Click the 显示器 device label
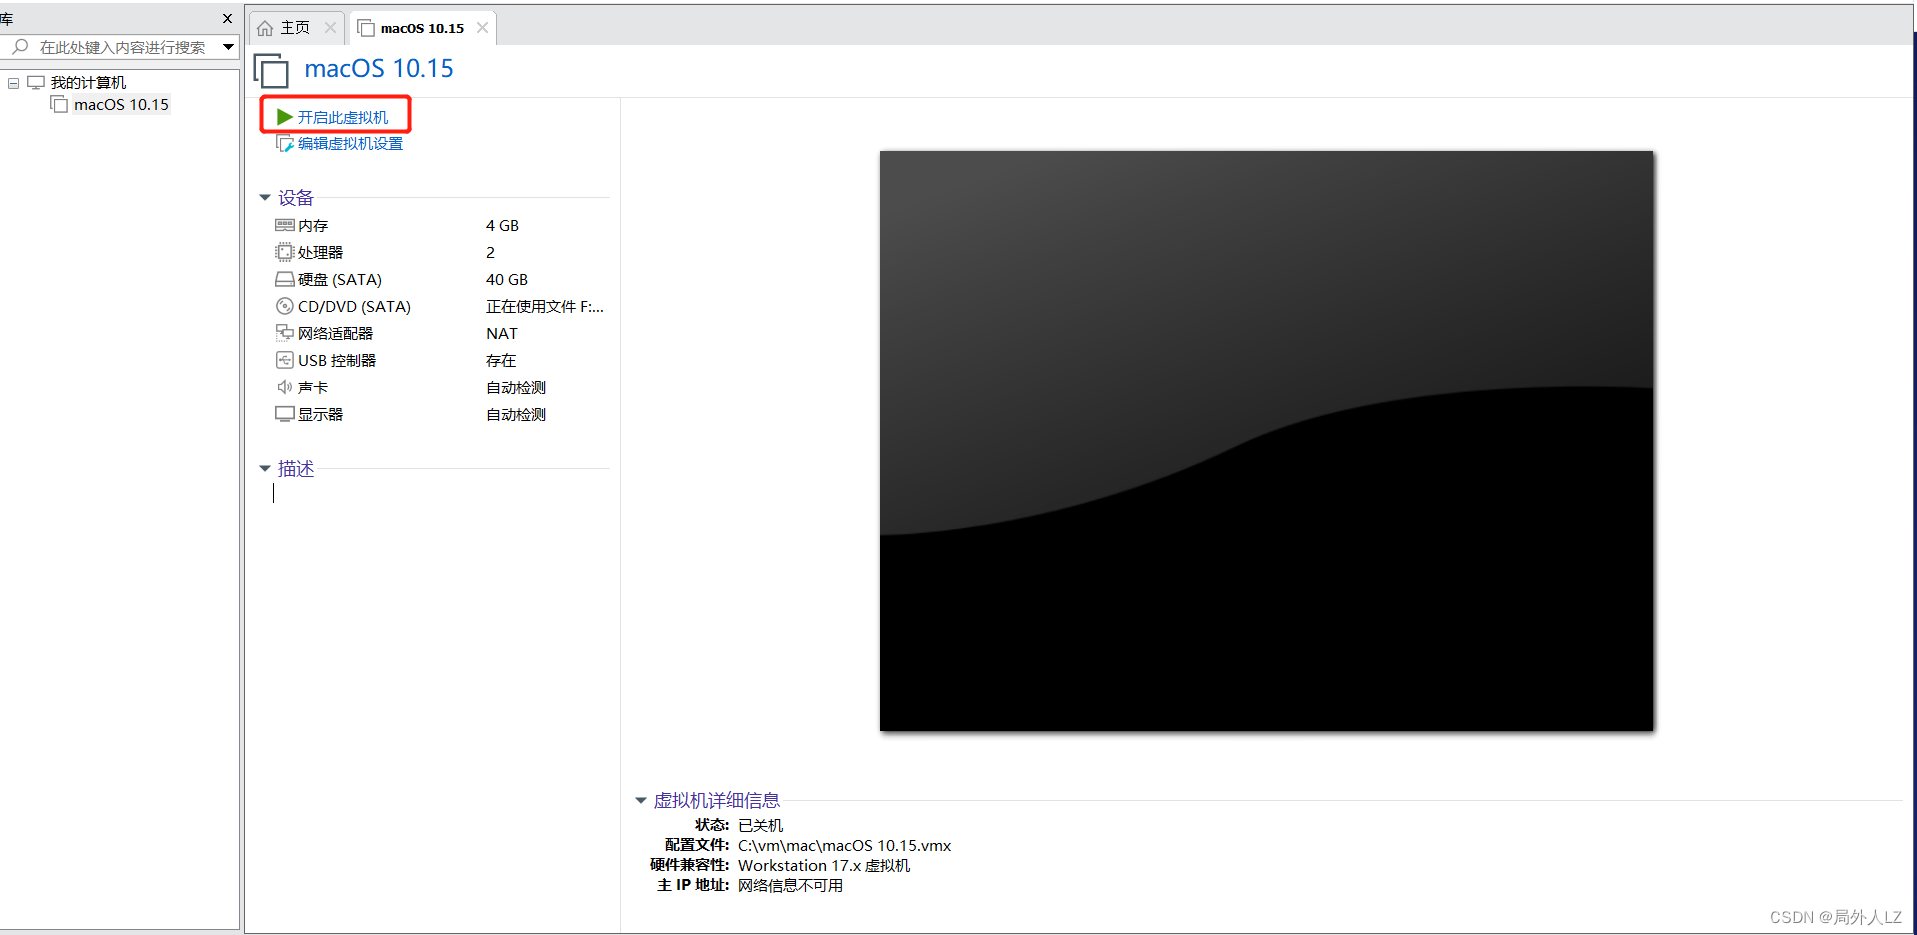The width and height of the screenshot is (1917, 935). coord(320,414)
